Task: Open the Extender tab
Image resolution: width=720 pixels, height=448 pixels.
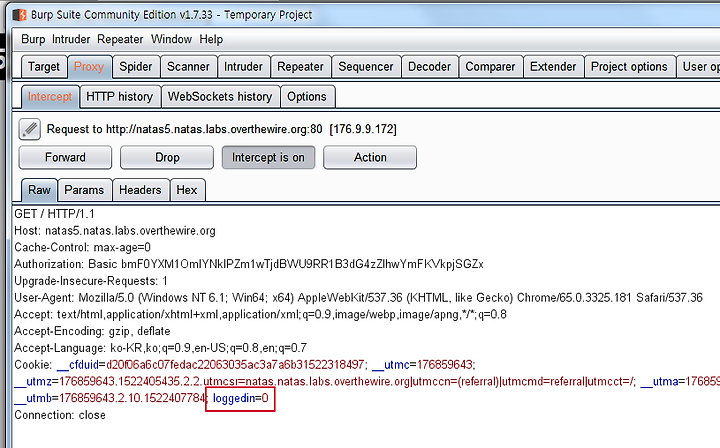Action: [x=553, y=67]
